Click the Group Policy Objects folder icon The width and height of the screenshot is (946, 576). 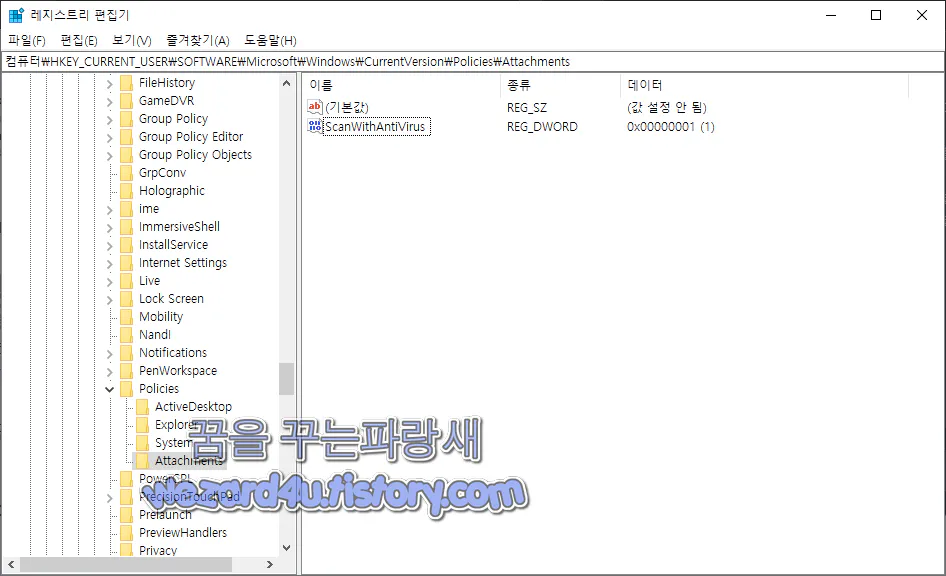126,155
